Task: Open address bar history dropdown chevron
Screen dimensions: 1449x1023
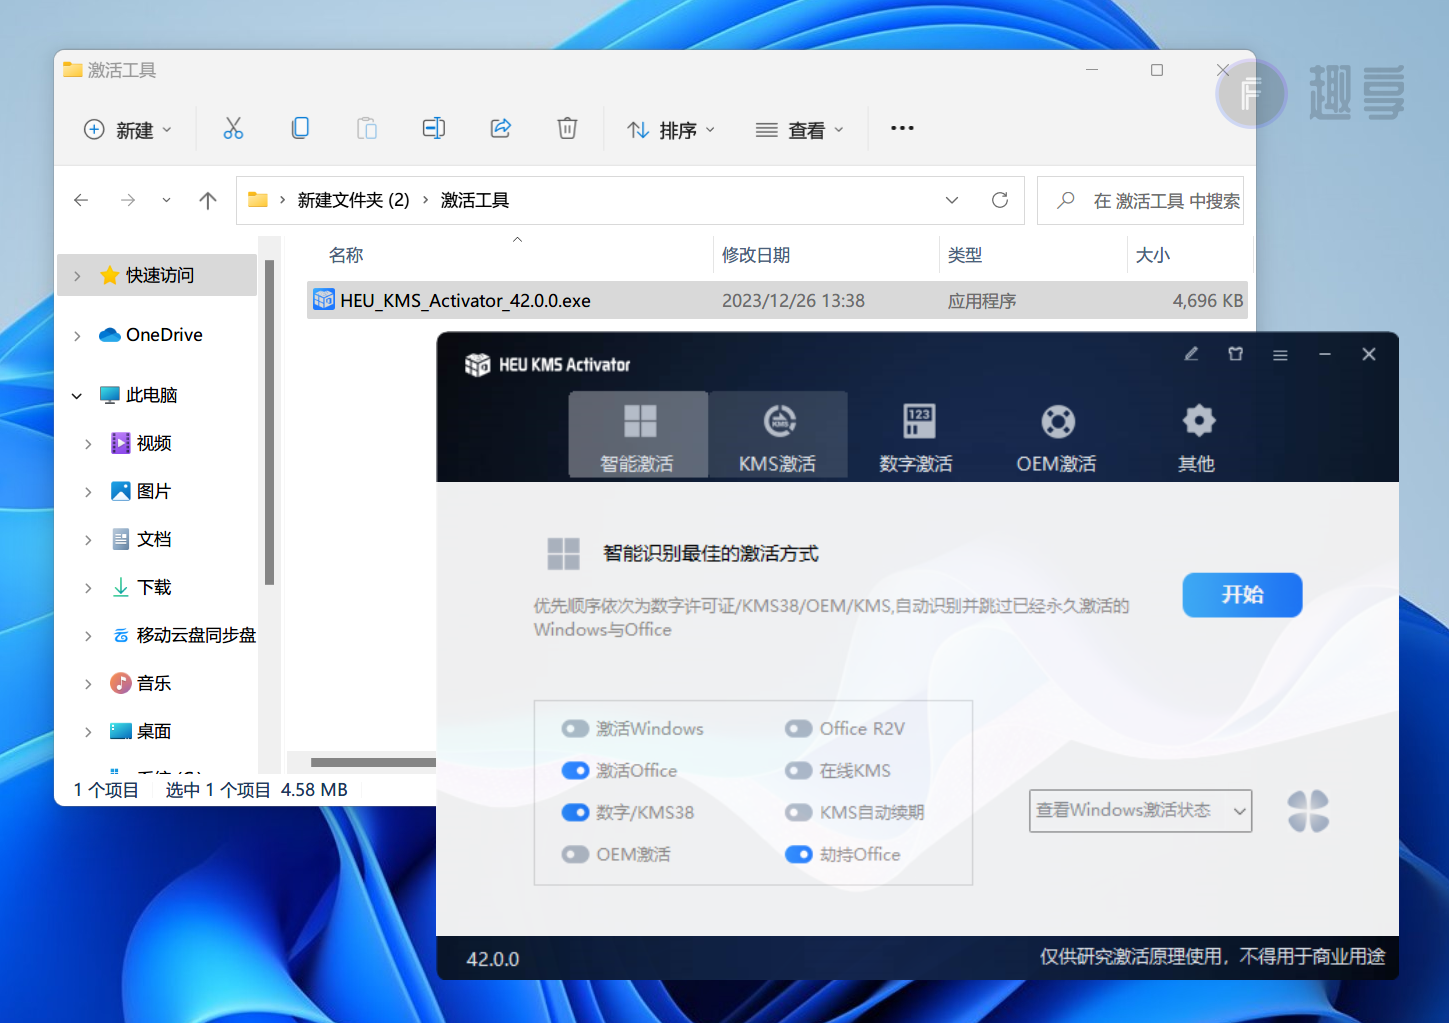Action: pos(952,200)
